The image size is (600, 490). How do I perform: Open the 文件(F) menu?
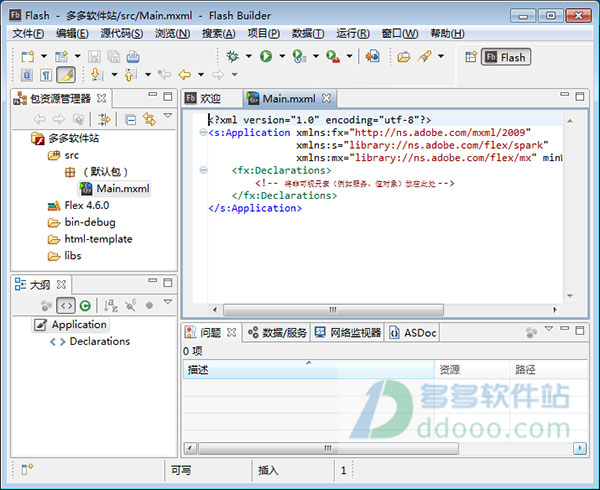tap(28, 34)
